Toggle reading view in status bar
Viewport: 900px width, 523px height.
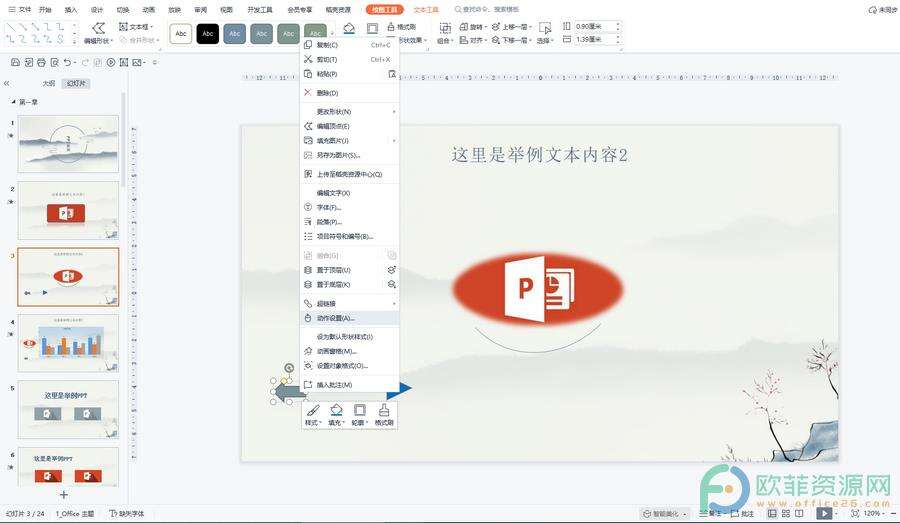tap(796, 513)
